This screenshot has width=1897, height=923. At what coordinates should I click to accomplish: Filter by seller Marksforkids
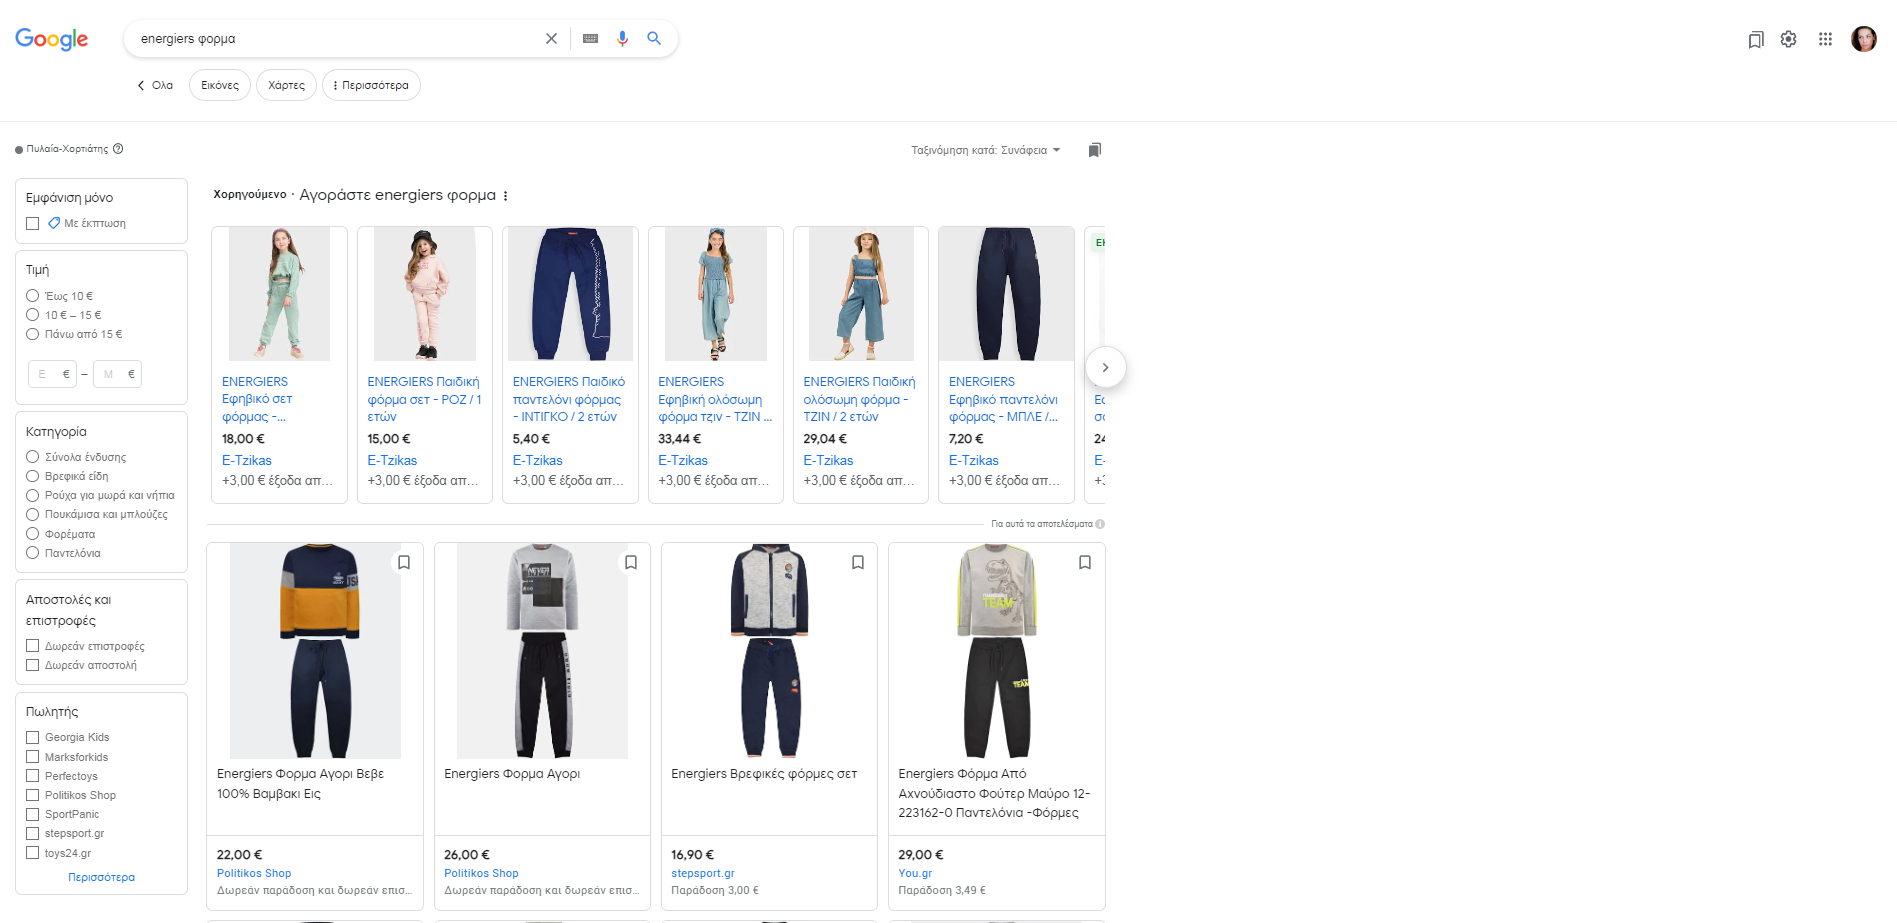click(33, 757)
